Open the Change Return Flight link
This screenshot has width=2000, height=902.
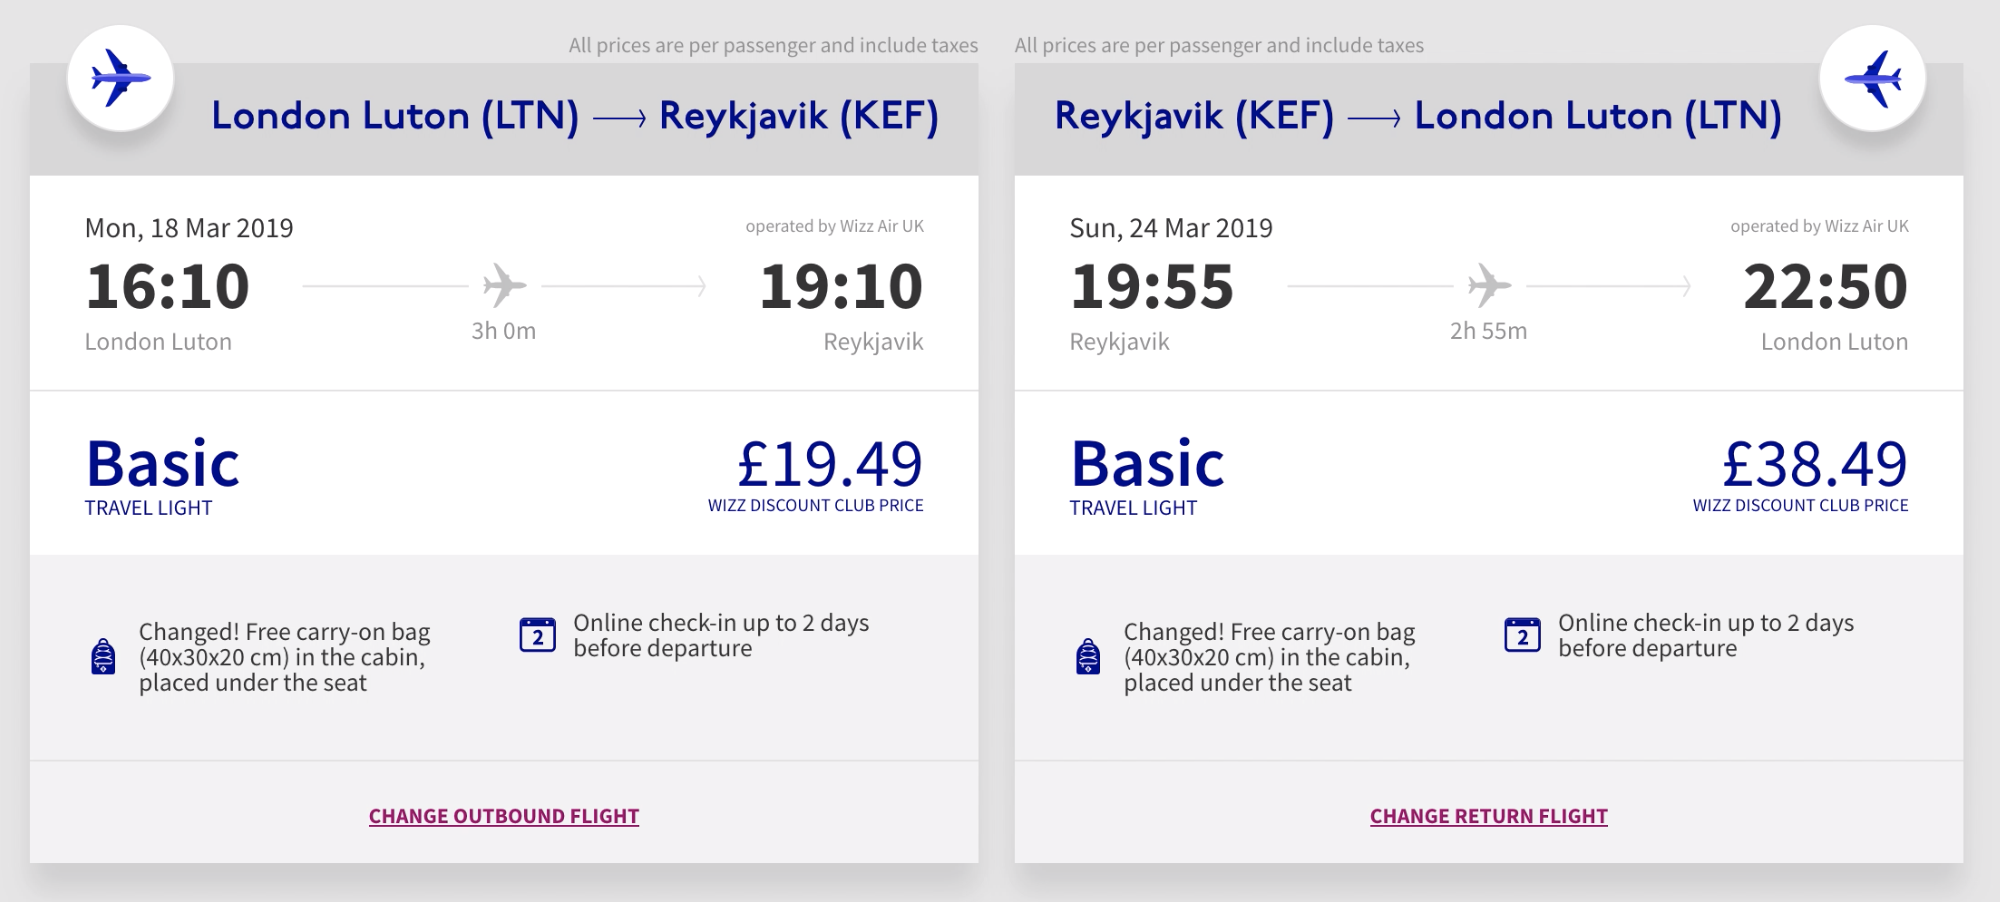pos(1489,816)
